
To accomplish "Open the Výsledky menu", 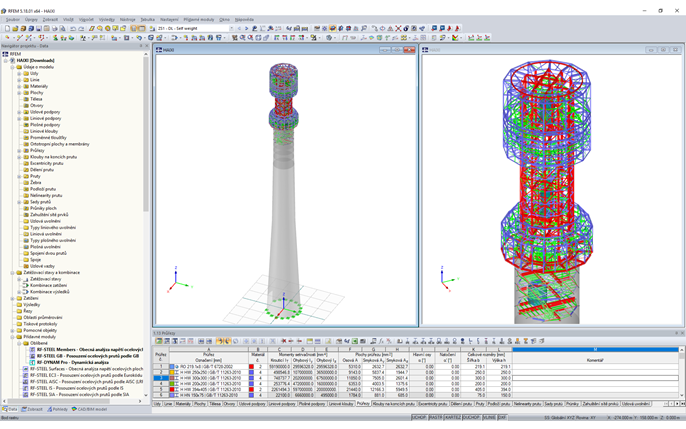I will click(x=106, y=20).
